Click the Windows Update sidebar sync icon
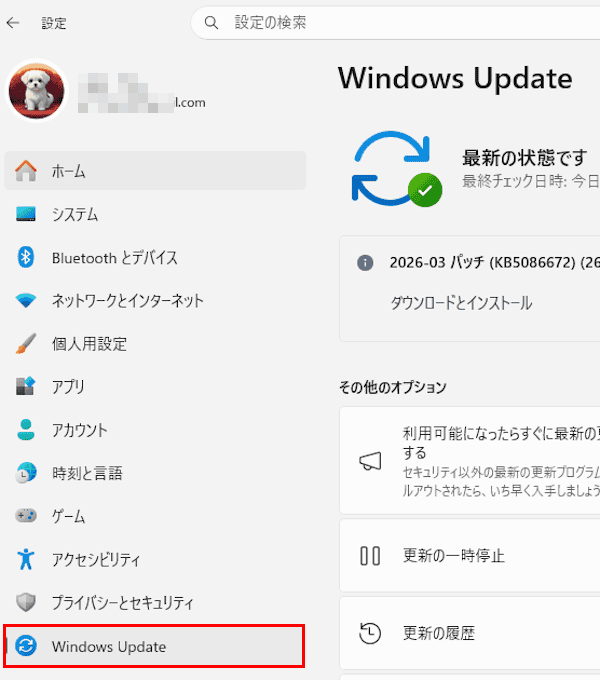Image resolution: width=600 pixels, height=680 pixels. pyautogui.click(x=26, y=646)
